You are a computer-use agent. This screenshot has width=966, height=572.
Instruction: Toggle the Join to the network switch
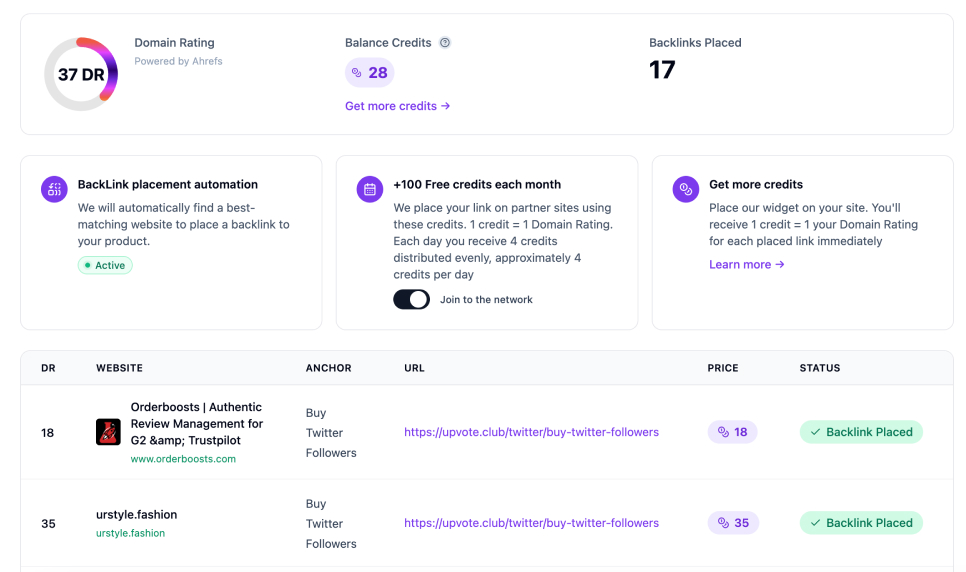[411, 299]
